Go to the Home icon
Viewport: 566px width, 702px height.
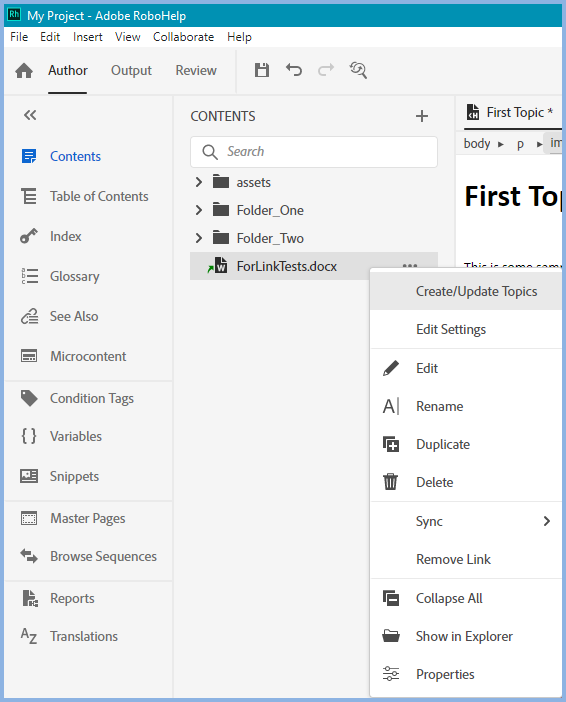pyautogui.click(x=24, y=71)
